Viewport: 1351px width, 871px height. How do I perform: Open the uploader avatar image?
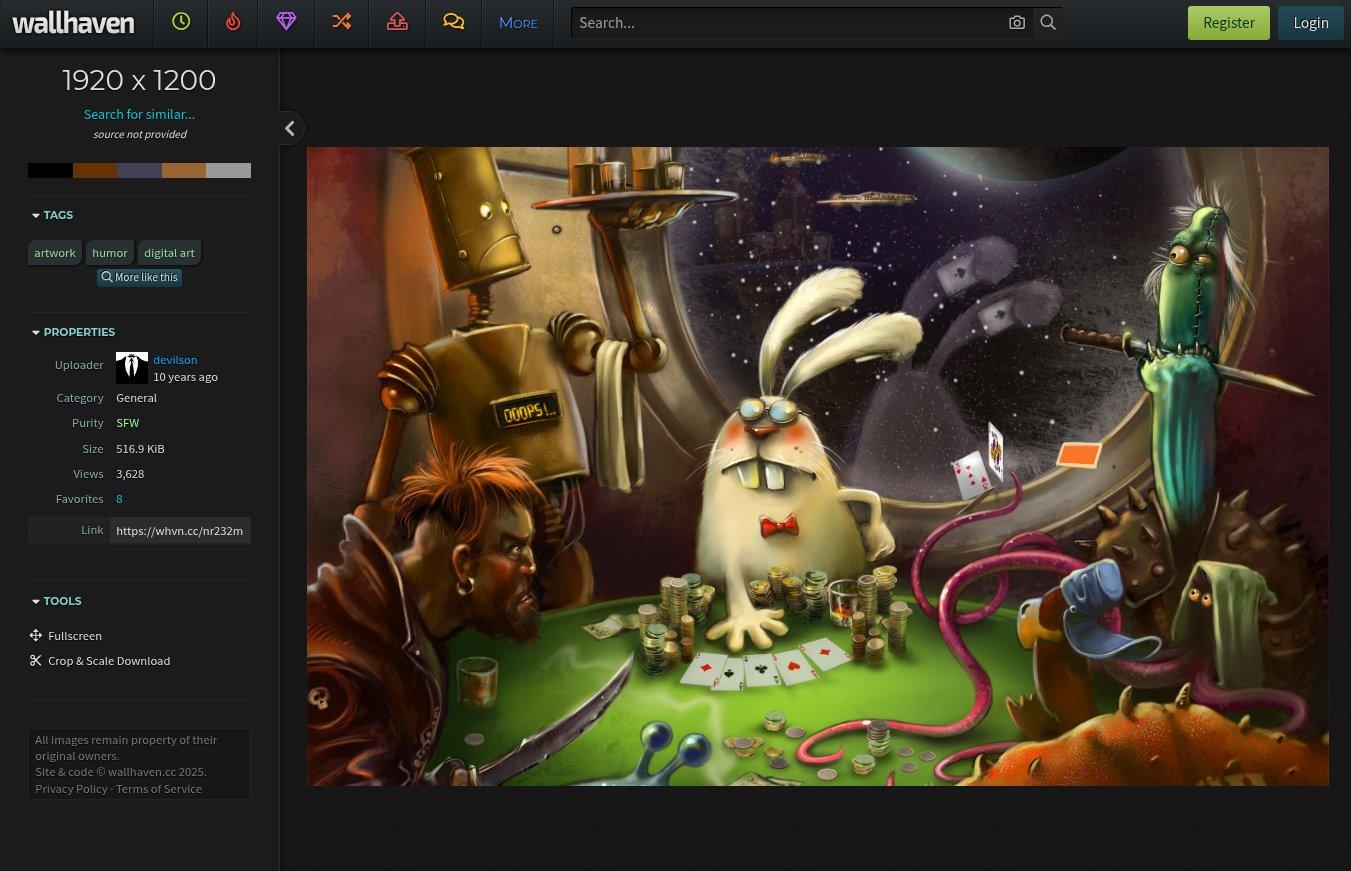tap(132, 368)
